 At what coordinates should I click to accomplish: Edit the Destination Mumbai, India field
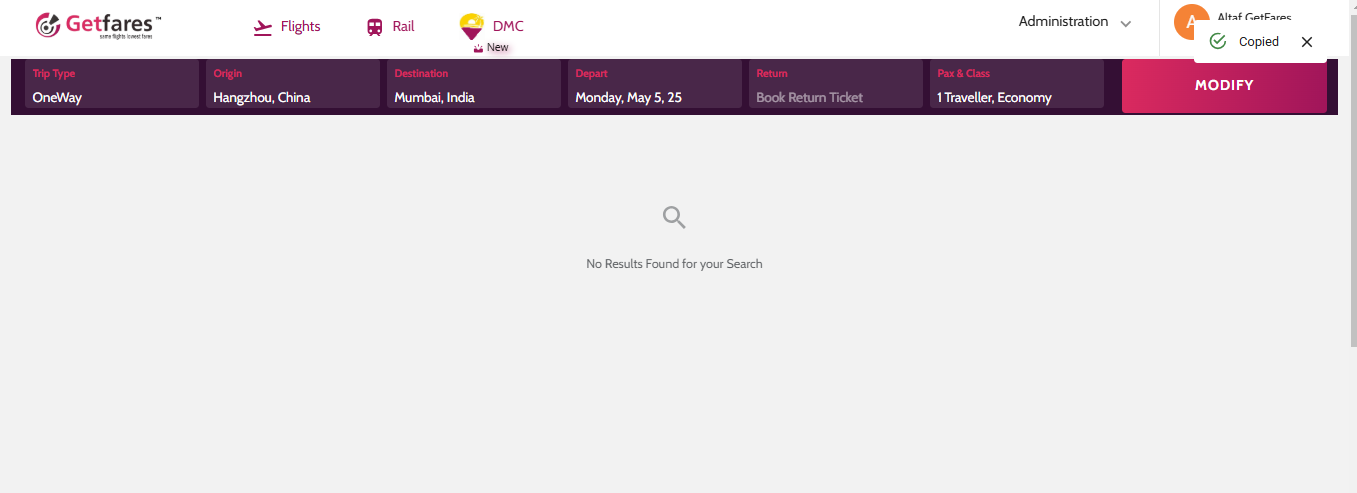coord(474,84)
